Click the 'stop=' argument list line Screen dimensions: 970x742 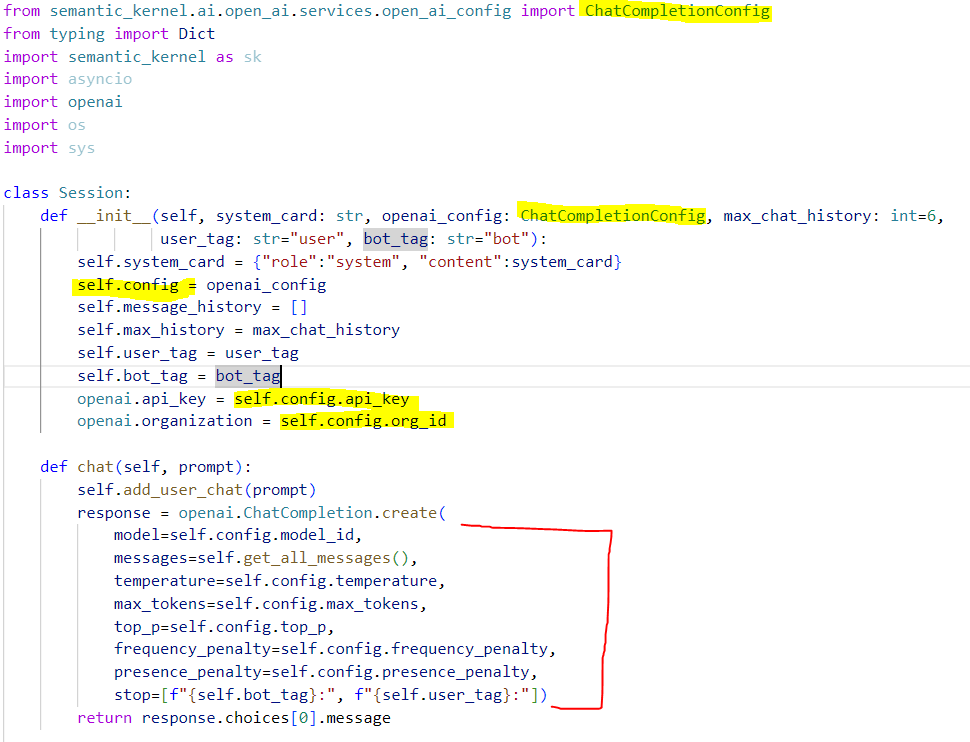click(330, 695)
